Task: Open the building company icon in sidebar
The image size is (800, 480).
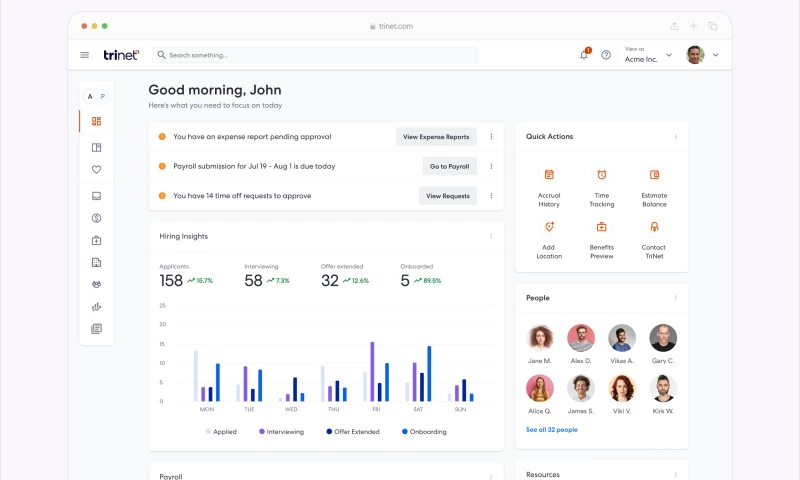Action: tap(96, 262)
